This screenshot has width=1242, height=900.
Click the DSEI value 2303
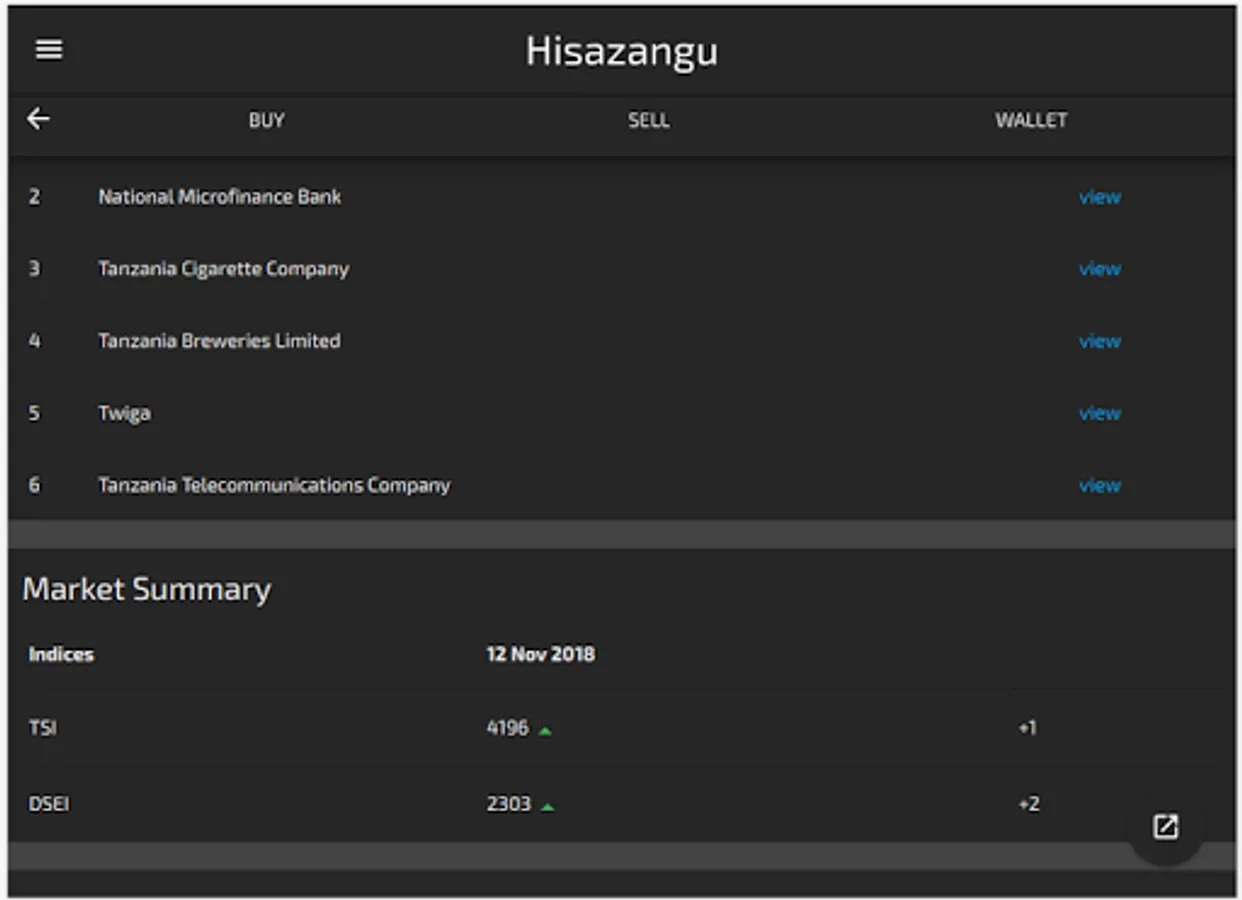pos(508,804)
